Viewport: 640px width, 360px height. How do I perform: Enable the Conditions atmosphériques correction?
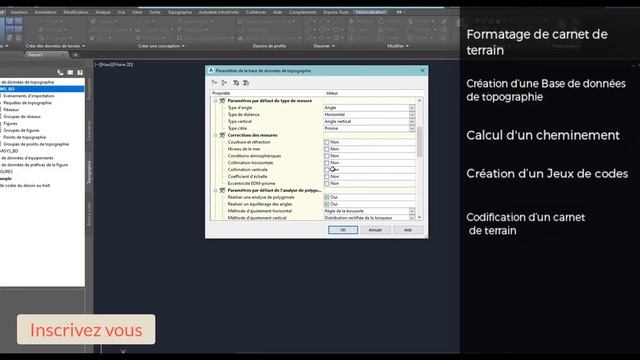point(327,156)
